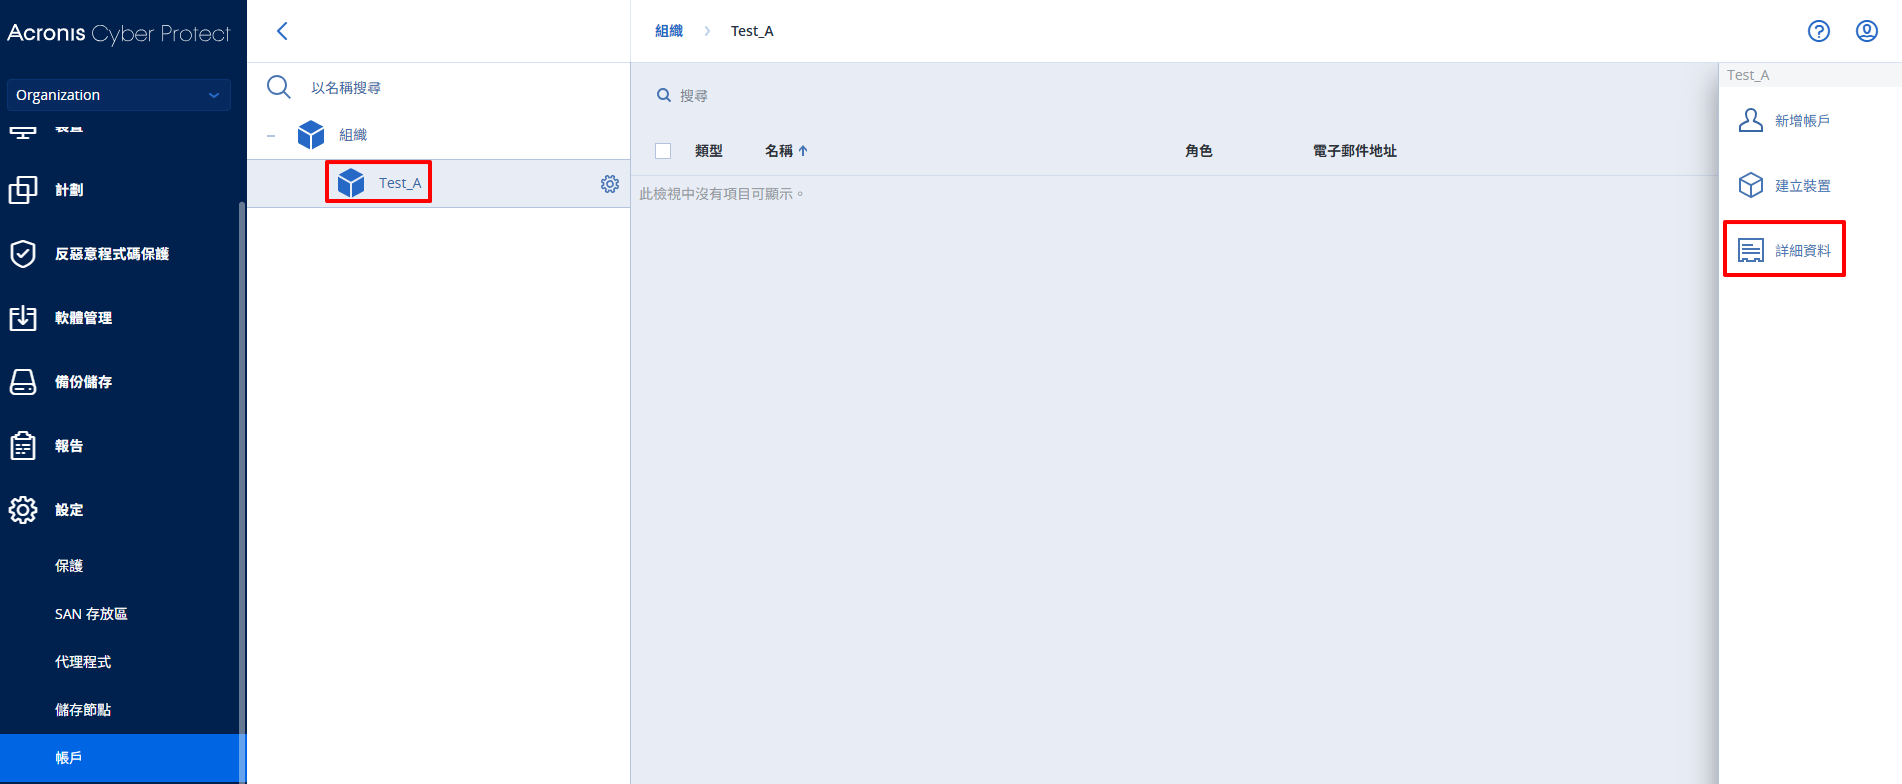Screen dimensions: 1902x784
Task: Click the 報告 clipboard icon
Action: tap(23, 446)
